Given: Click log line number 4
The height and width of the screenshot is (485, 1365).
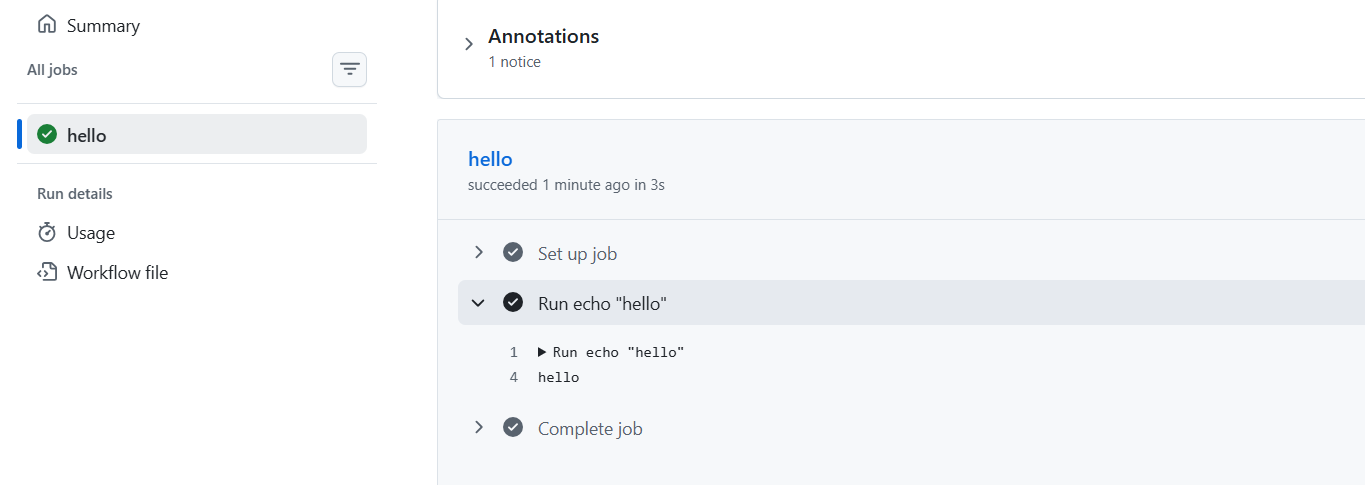Looking at the screenshot, I should (513, 377).
